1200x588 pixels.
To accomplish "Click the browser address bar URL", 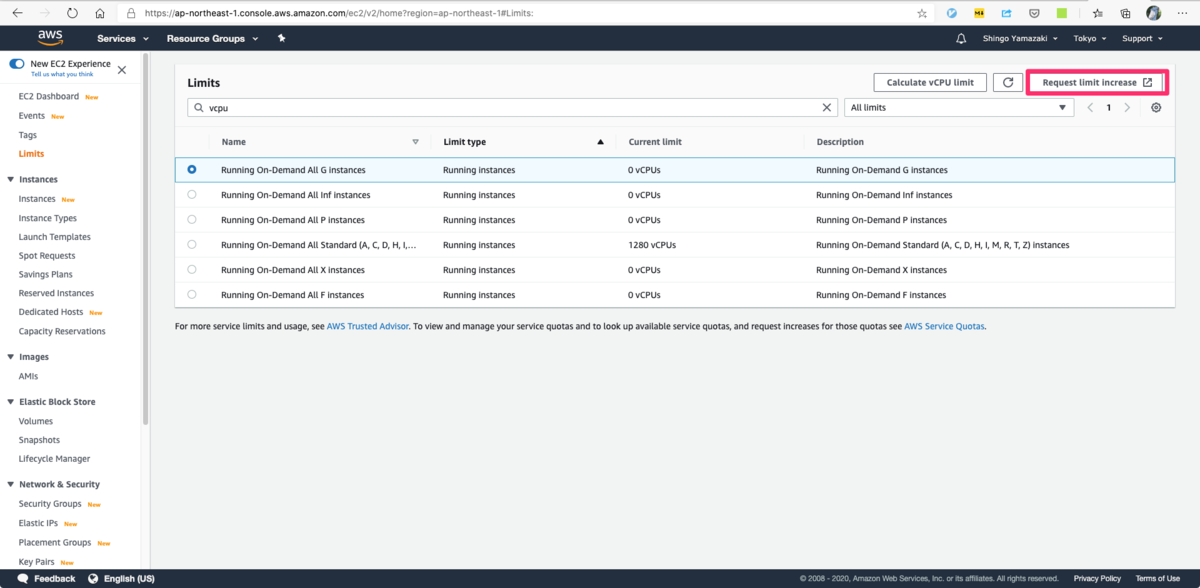I will click(338, 13).
